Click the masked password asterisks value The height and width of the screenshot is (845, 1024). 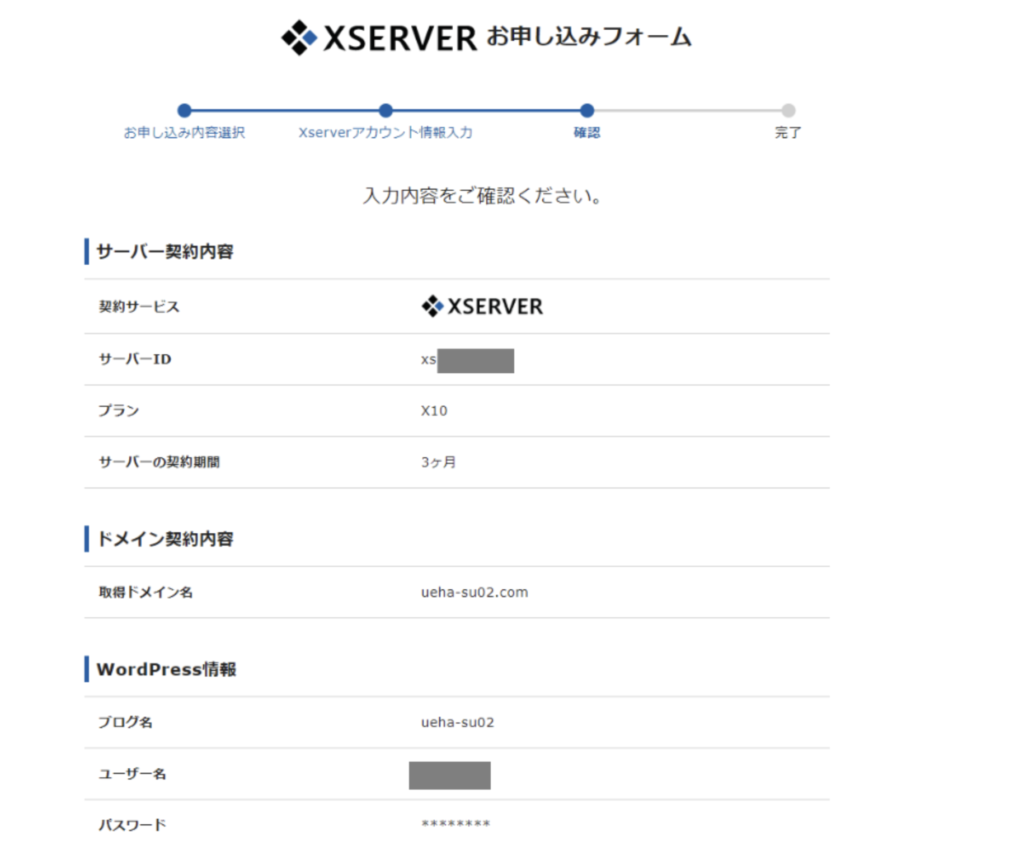pyautogui.click(x=456, y=823)
